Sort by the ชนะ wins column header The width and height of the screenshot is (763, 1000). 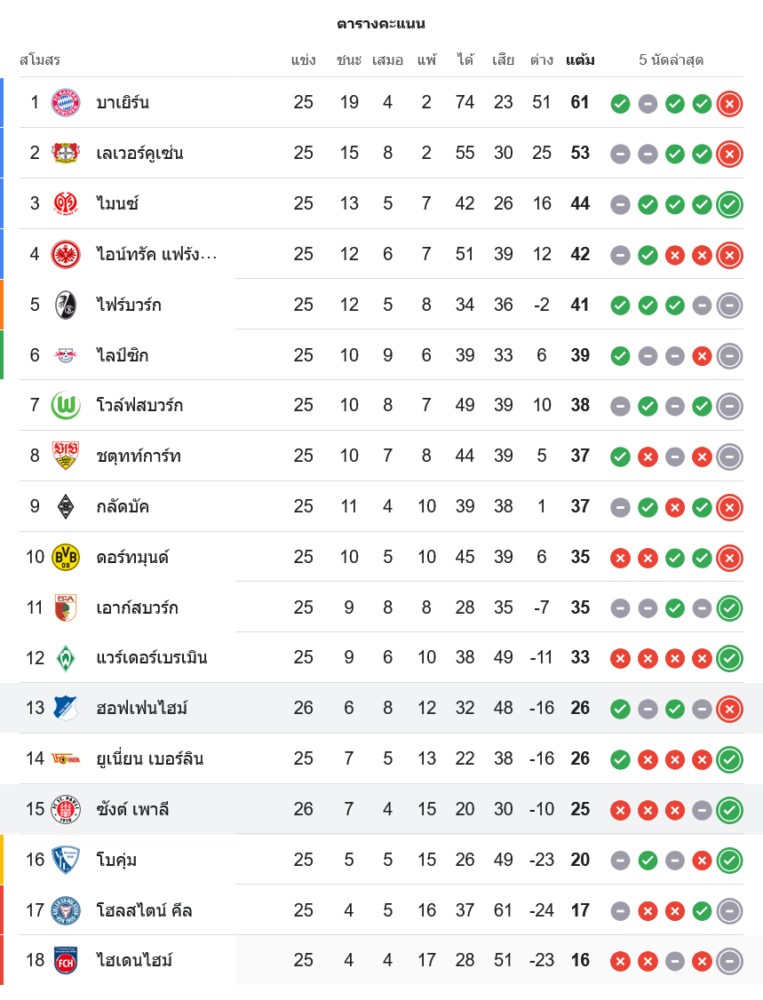349,60
